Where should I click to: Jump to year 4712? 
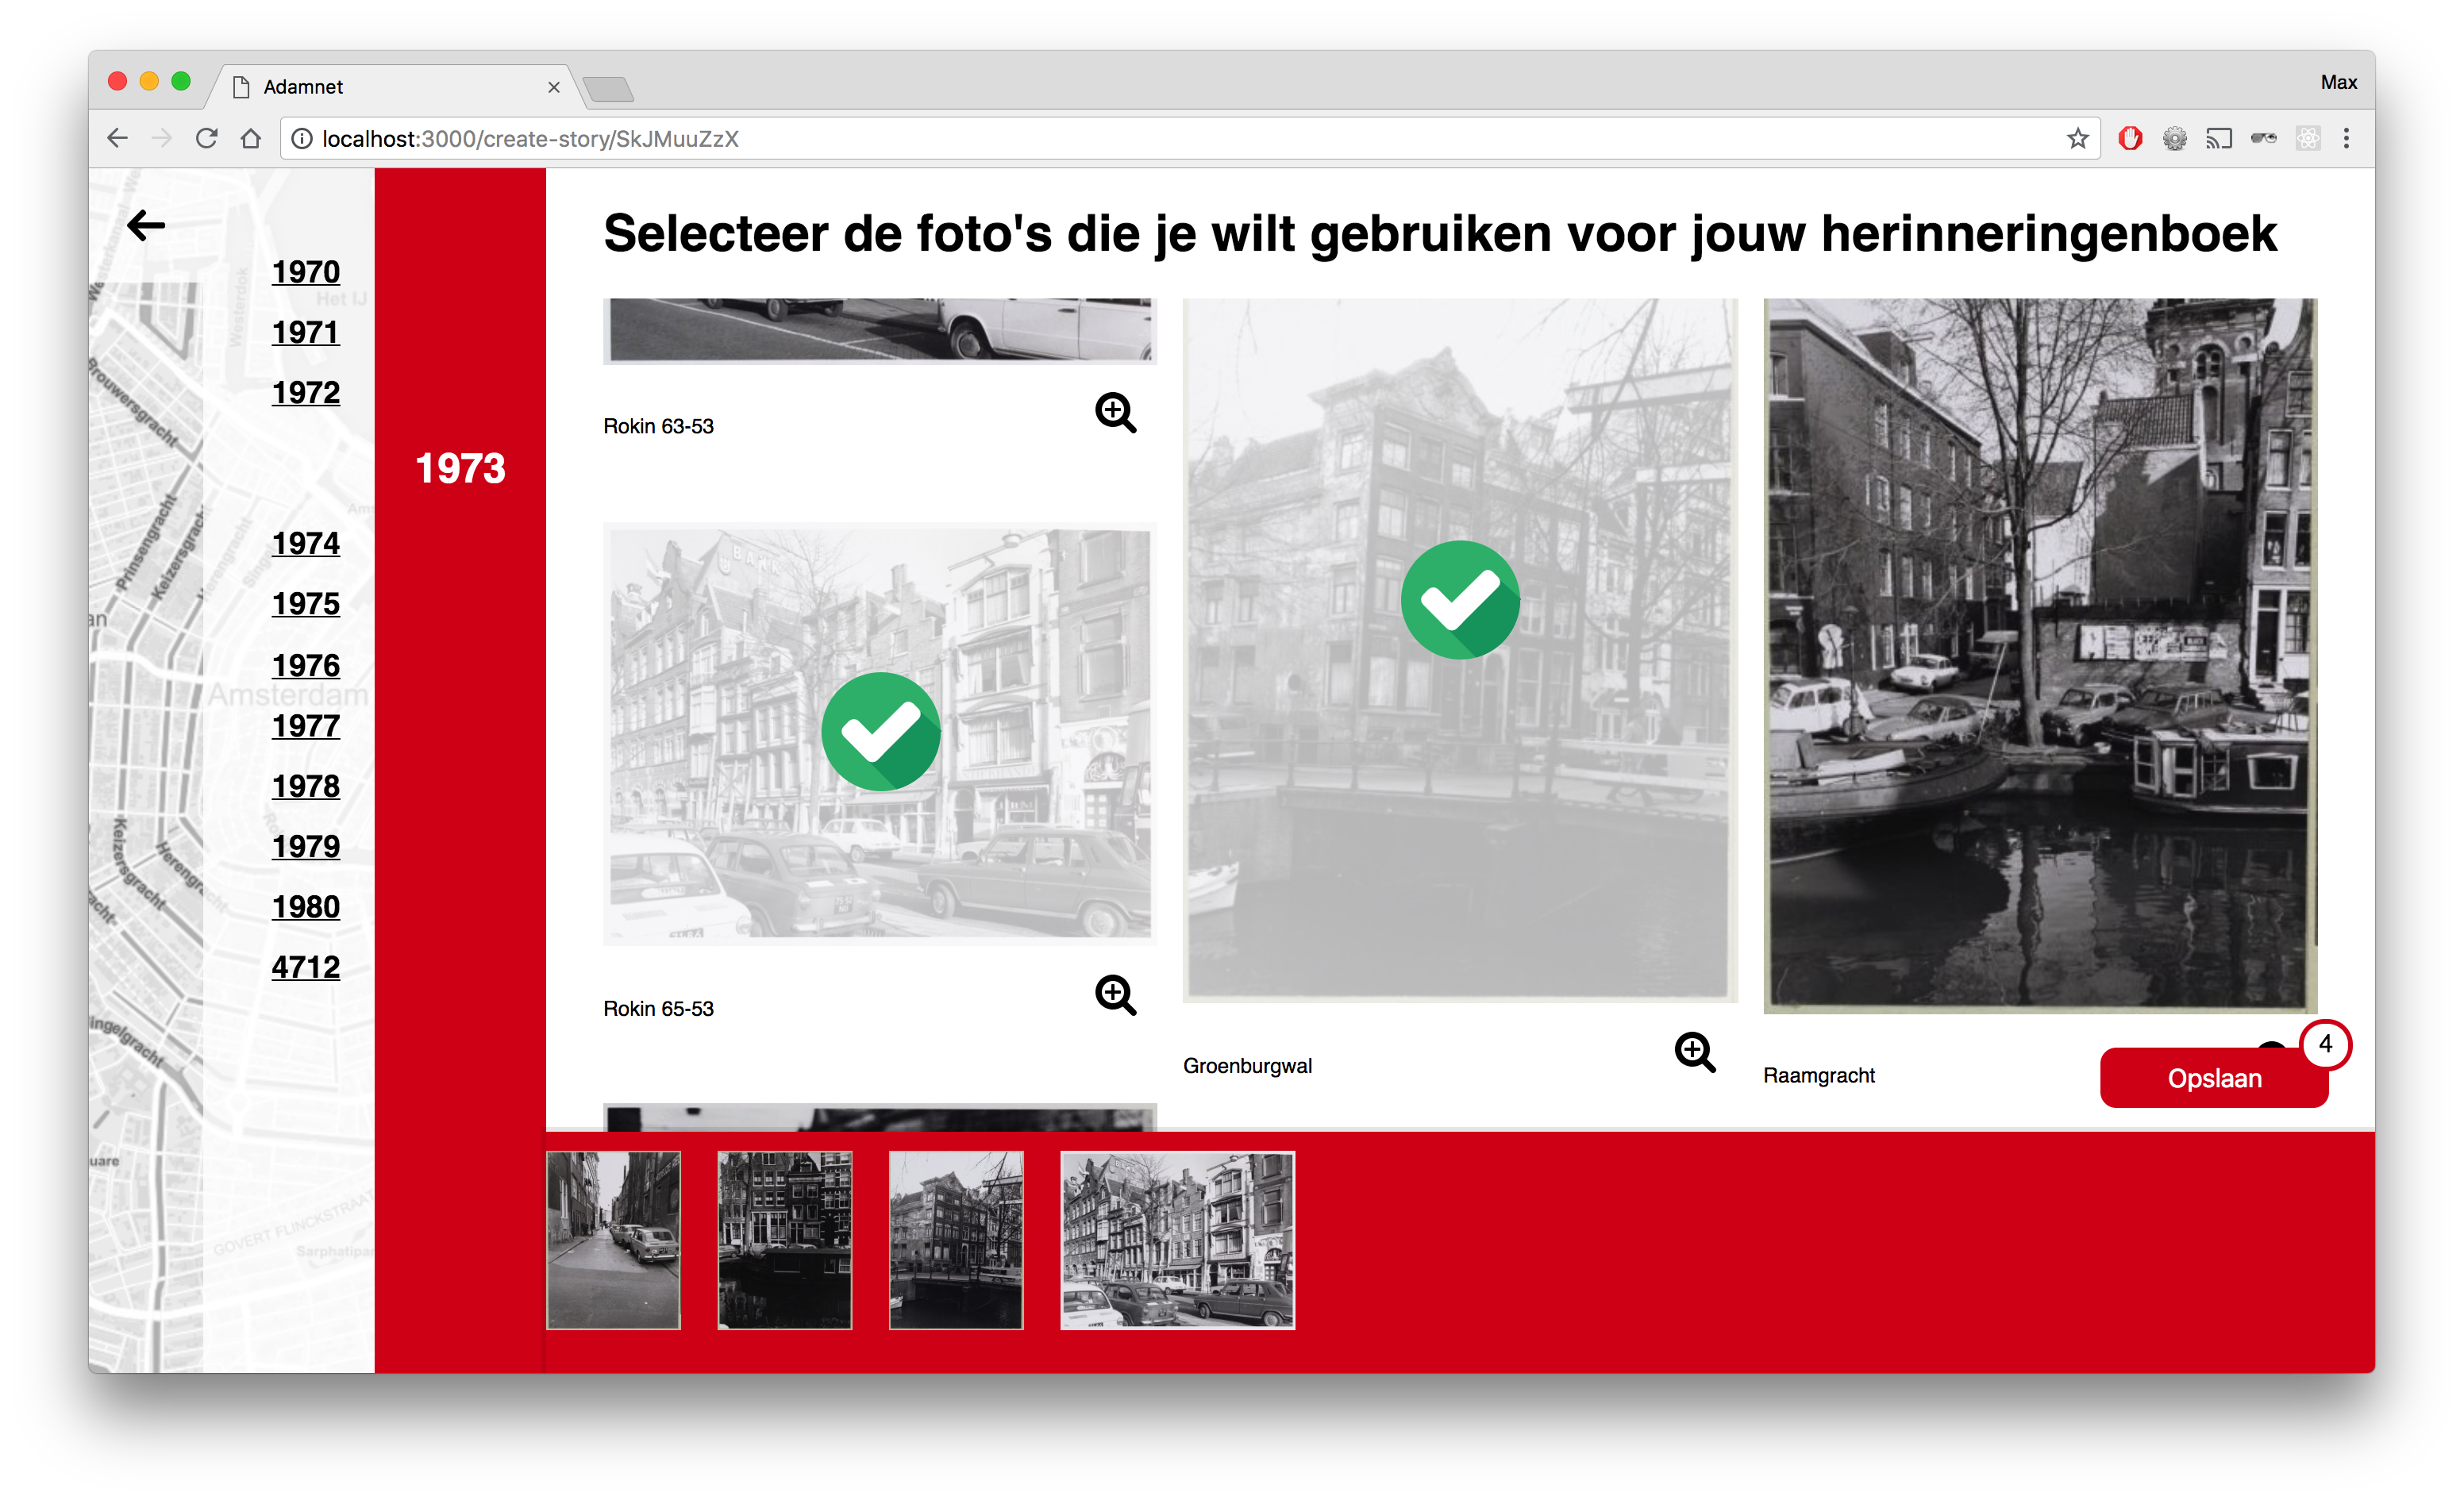(306, 968)
